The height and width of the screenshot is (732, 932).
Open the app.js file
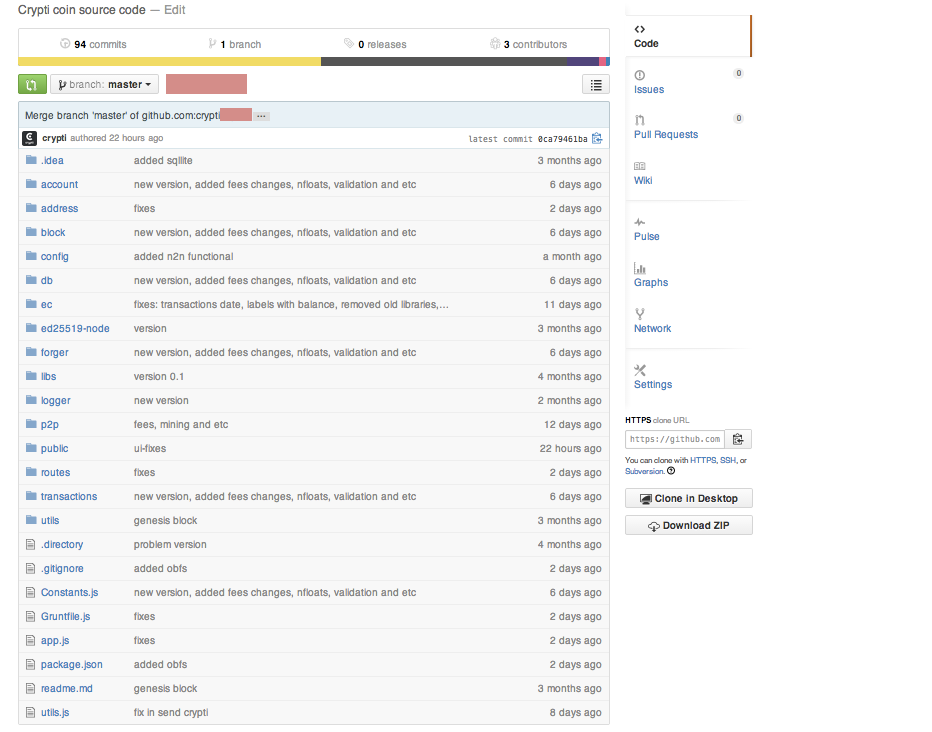[55, 641]
